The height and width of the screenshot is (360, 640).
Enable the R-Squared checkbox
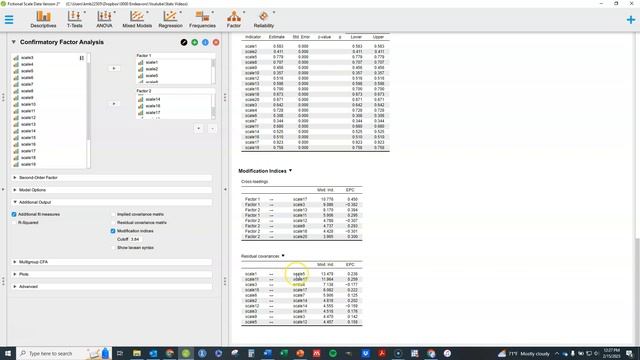coord(14,222)
